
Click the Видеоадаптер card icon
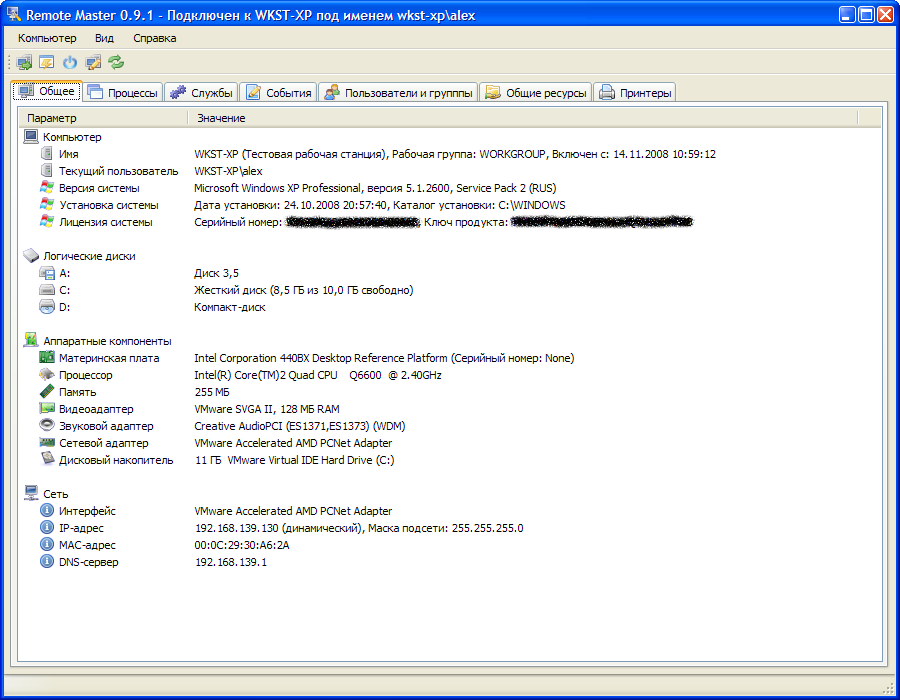(47, 409)
